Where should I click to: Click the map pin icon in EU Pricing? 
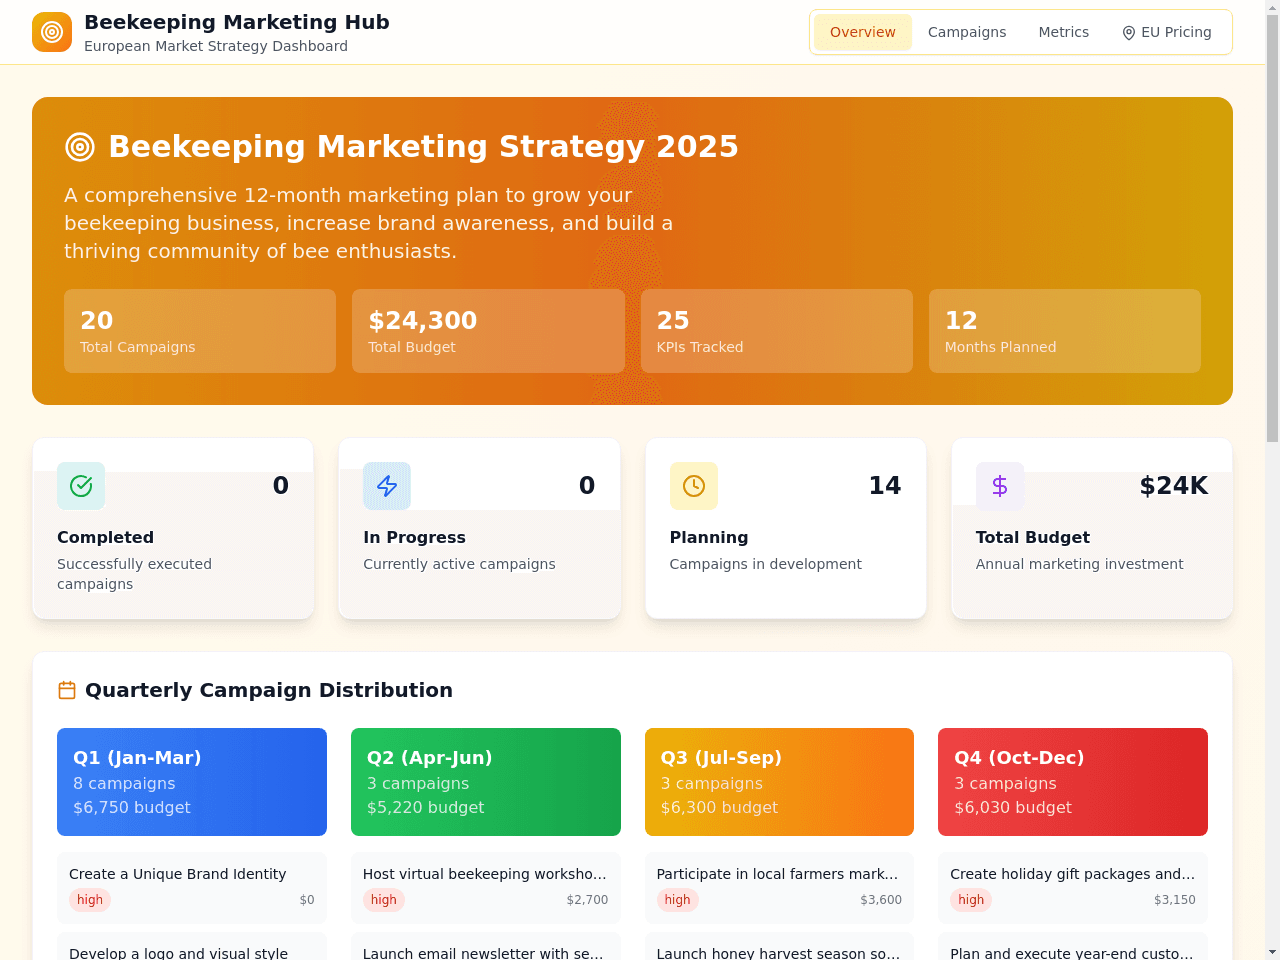pos(1129,33)
